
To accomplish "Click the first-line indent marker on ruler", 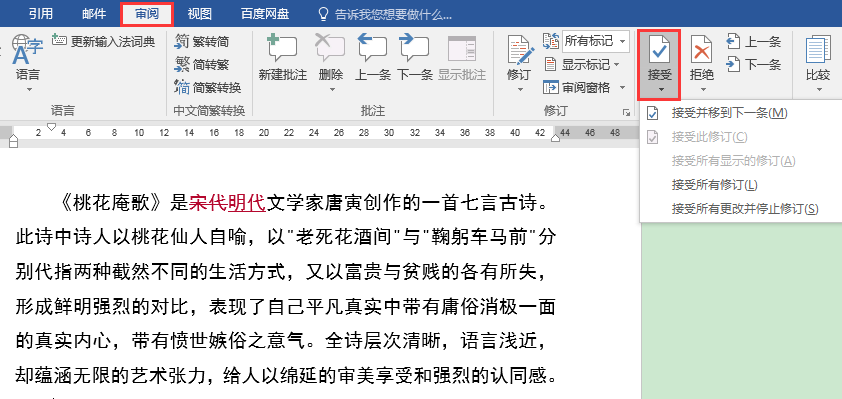I will pyautogui.click(x=51, y=127).
